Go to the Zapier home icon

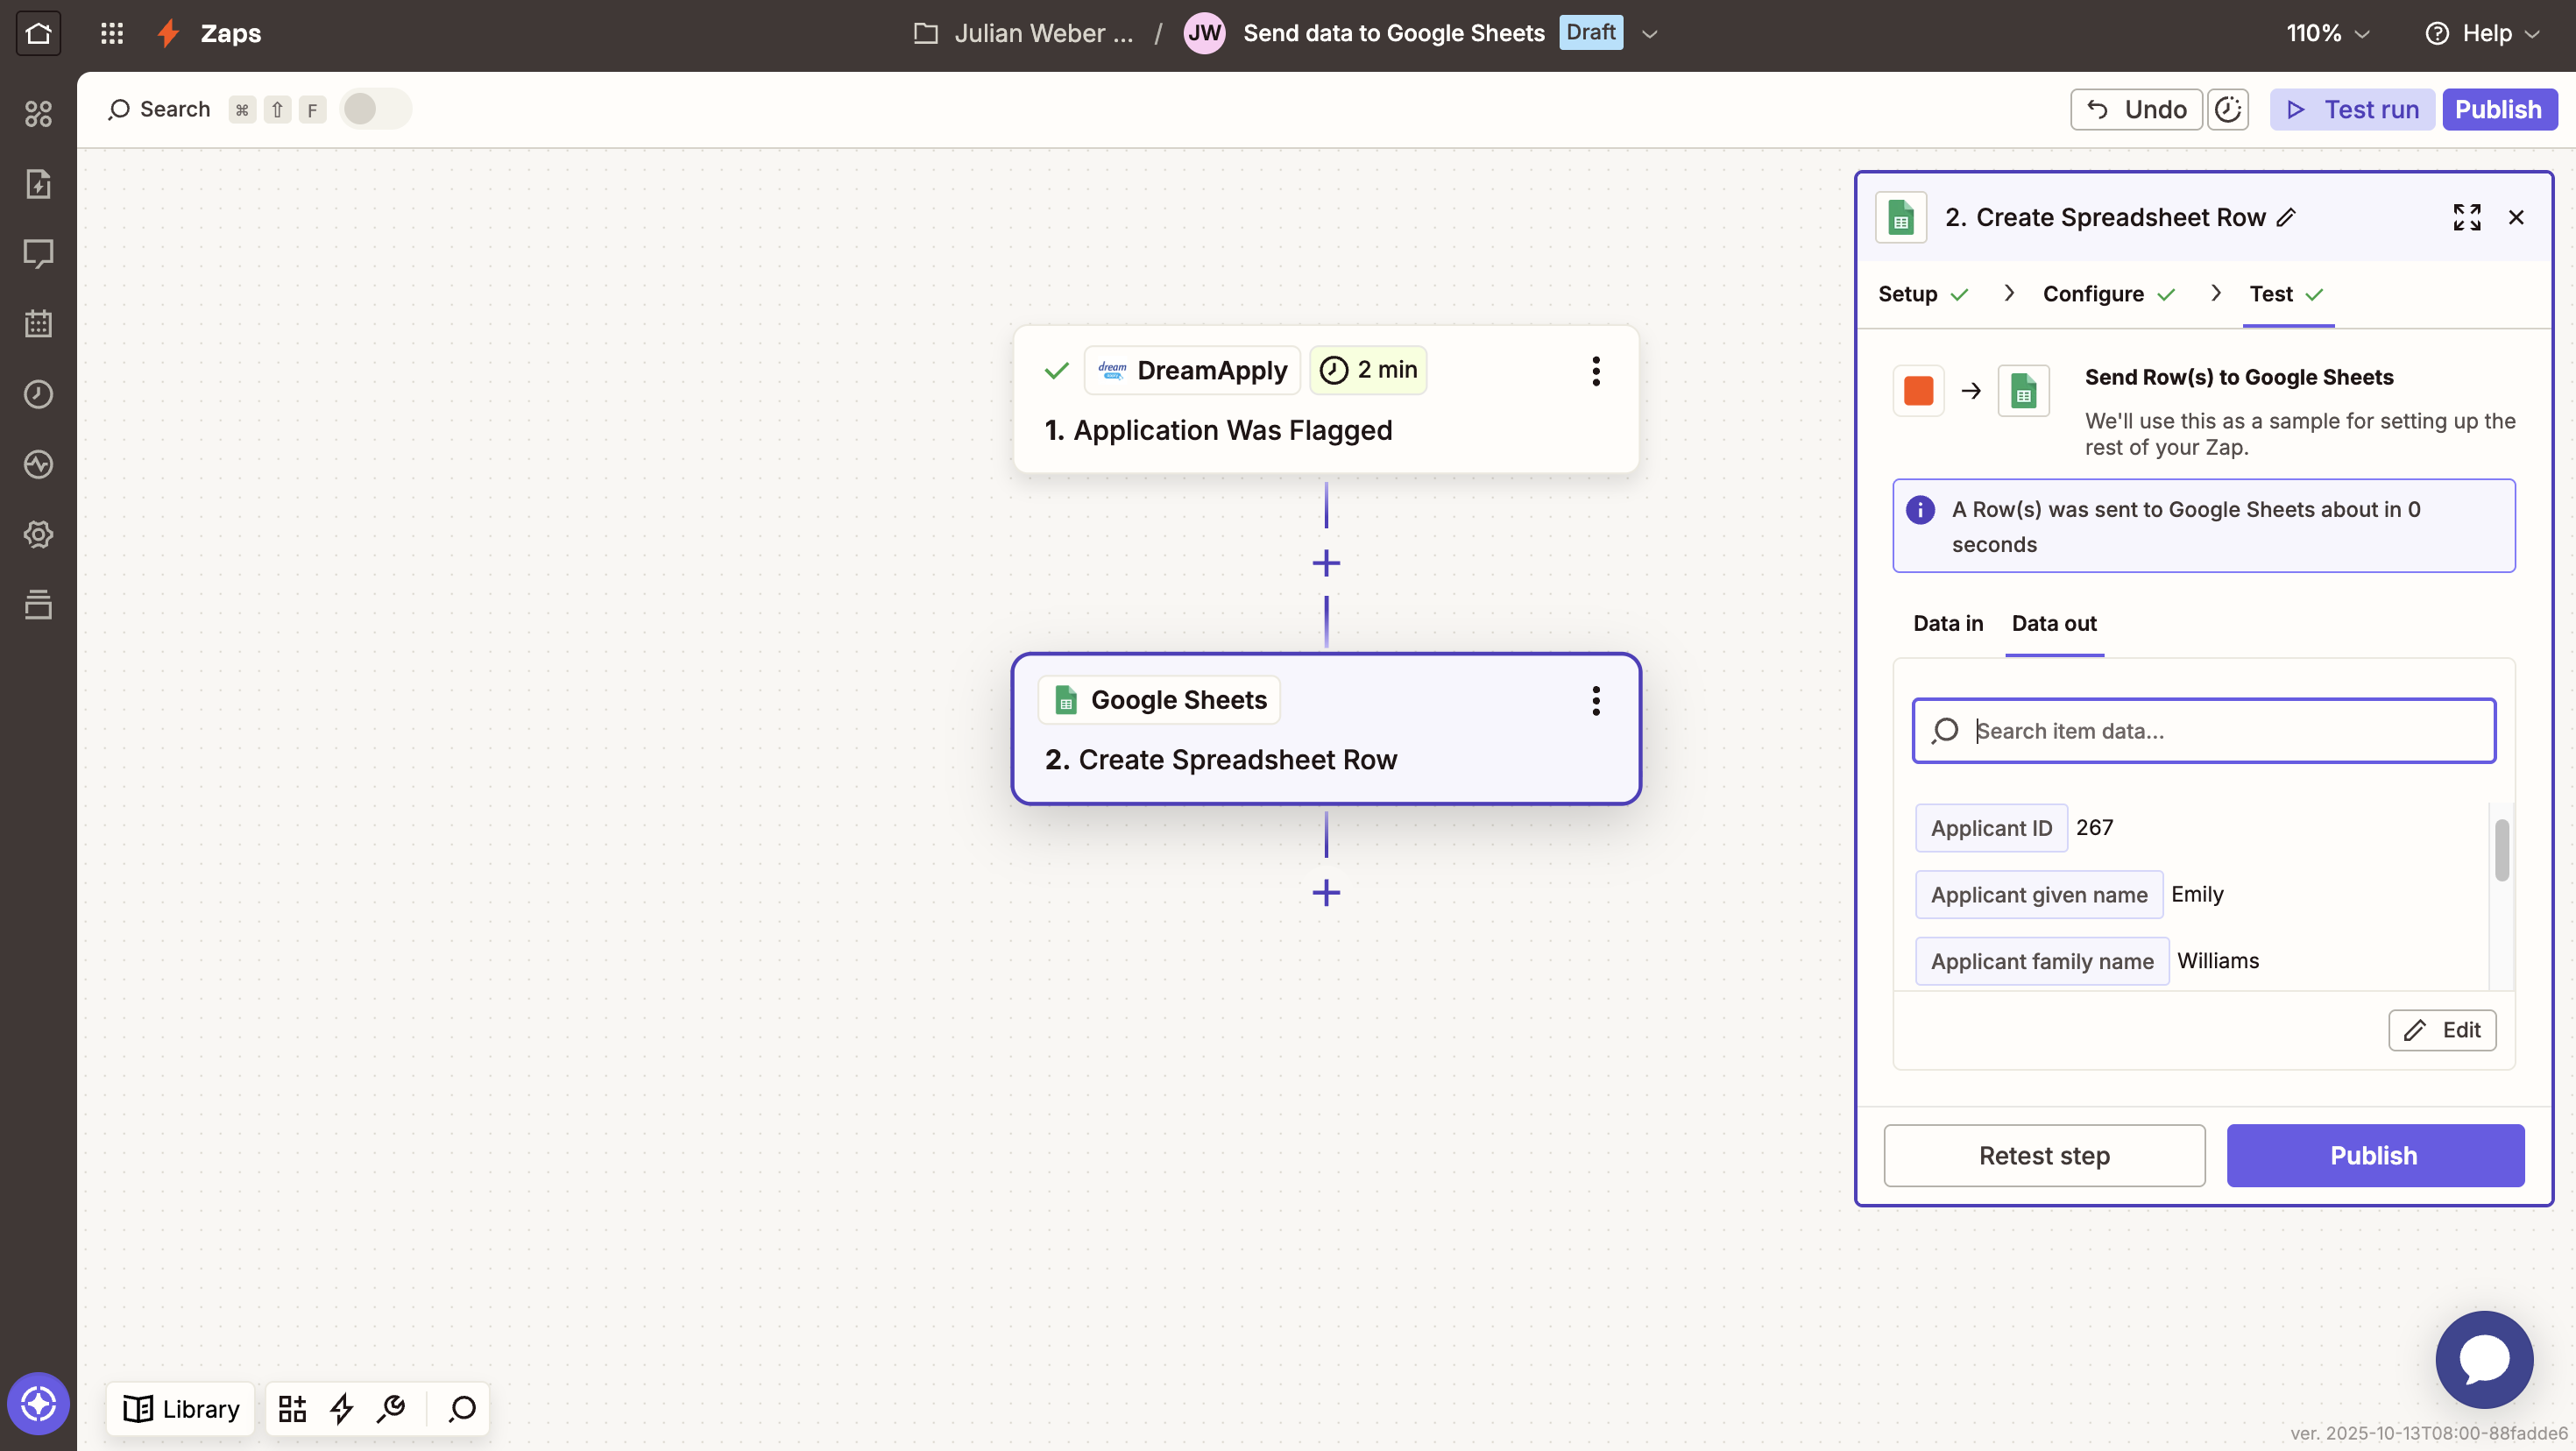click(x=38, y=33)
